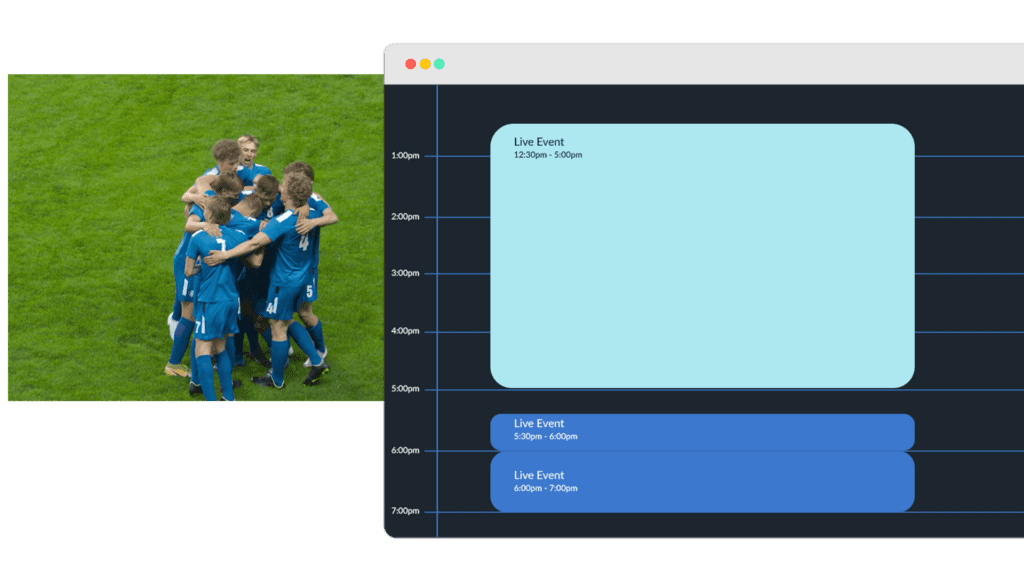
Task: Click the gray window title bar
Action: point(700,64)
